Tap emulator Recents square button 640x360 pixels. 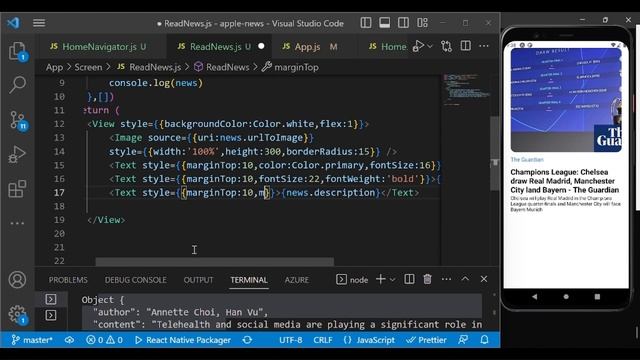[597, 297]
